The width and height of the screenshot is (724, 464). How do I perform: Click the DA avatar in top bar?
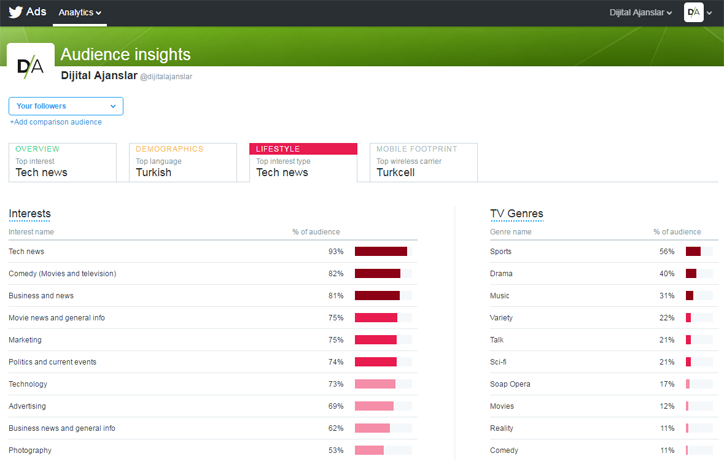(694, 12)
